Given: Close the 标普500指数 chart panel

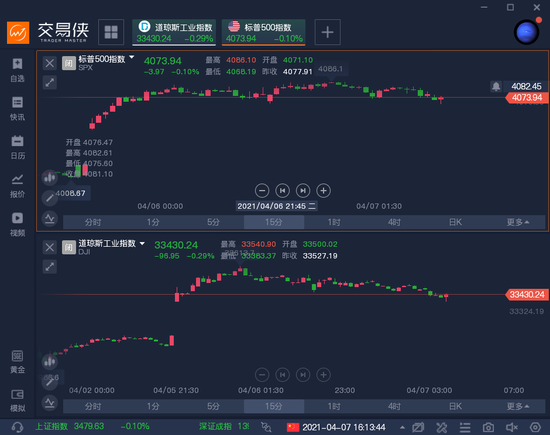Looking at the screenshot, I should [50, 63].
